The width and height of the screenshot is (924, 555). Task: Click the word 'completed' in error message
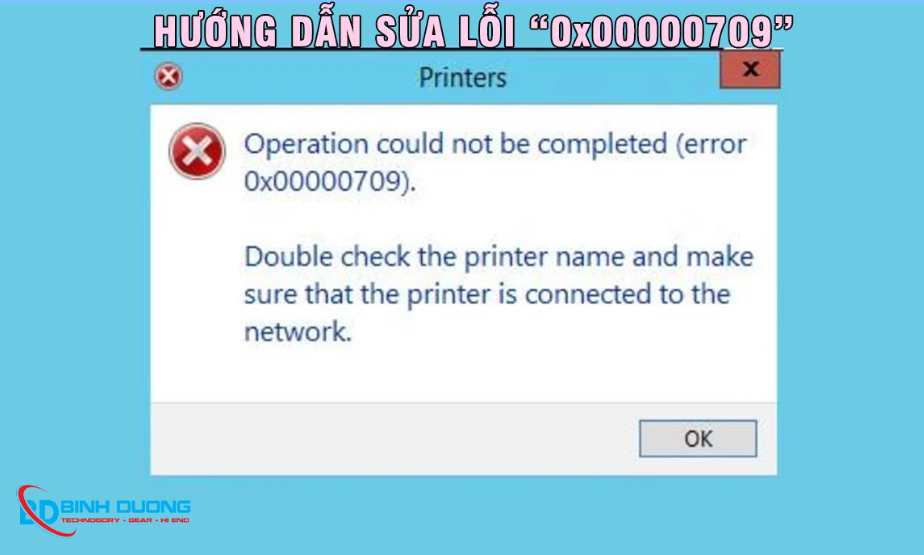pos(602,144)
